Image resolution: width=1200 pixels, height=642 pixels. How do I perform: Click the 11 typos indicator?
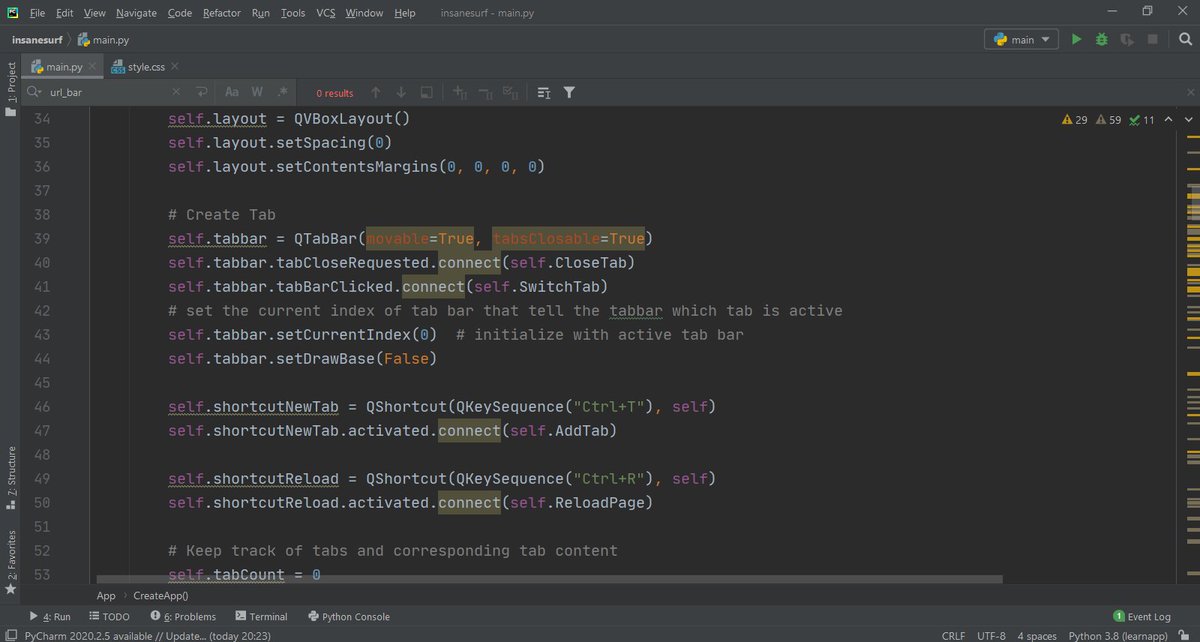[x=1141, y=120]
